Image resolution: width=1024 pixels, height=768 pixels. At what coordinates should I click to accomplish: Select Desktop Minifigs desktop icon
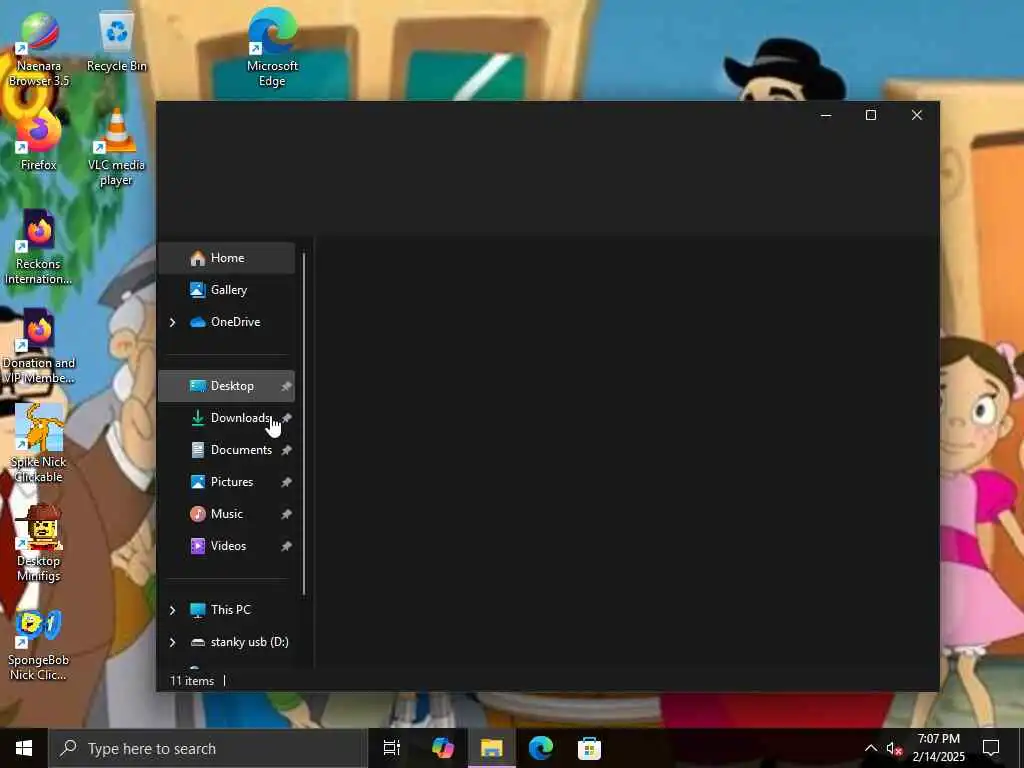(39, 543)
